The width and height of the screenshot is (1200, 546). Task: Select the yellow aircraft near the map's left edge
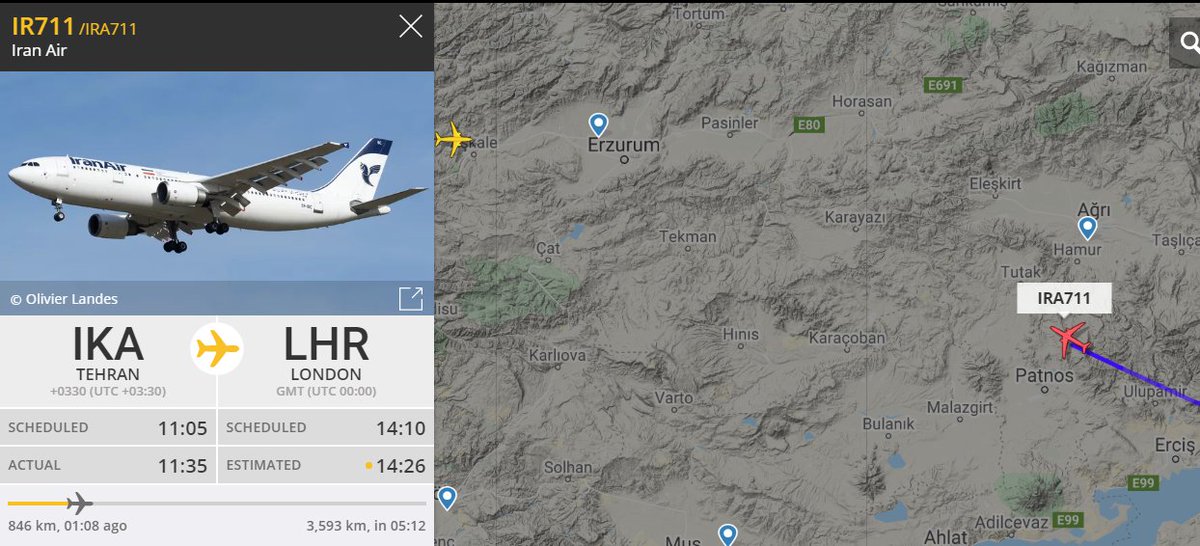[x=453, y=138]
